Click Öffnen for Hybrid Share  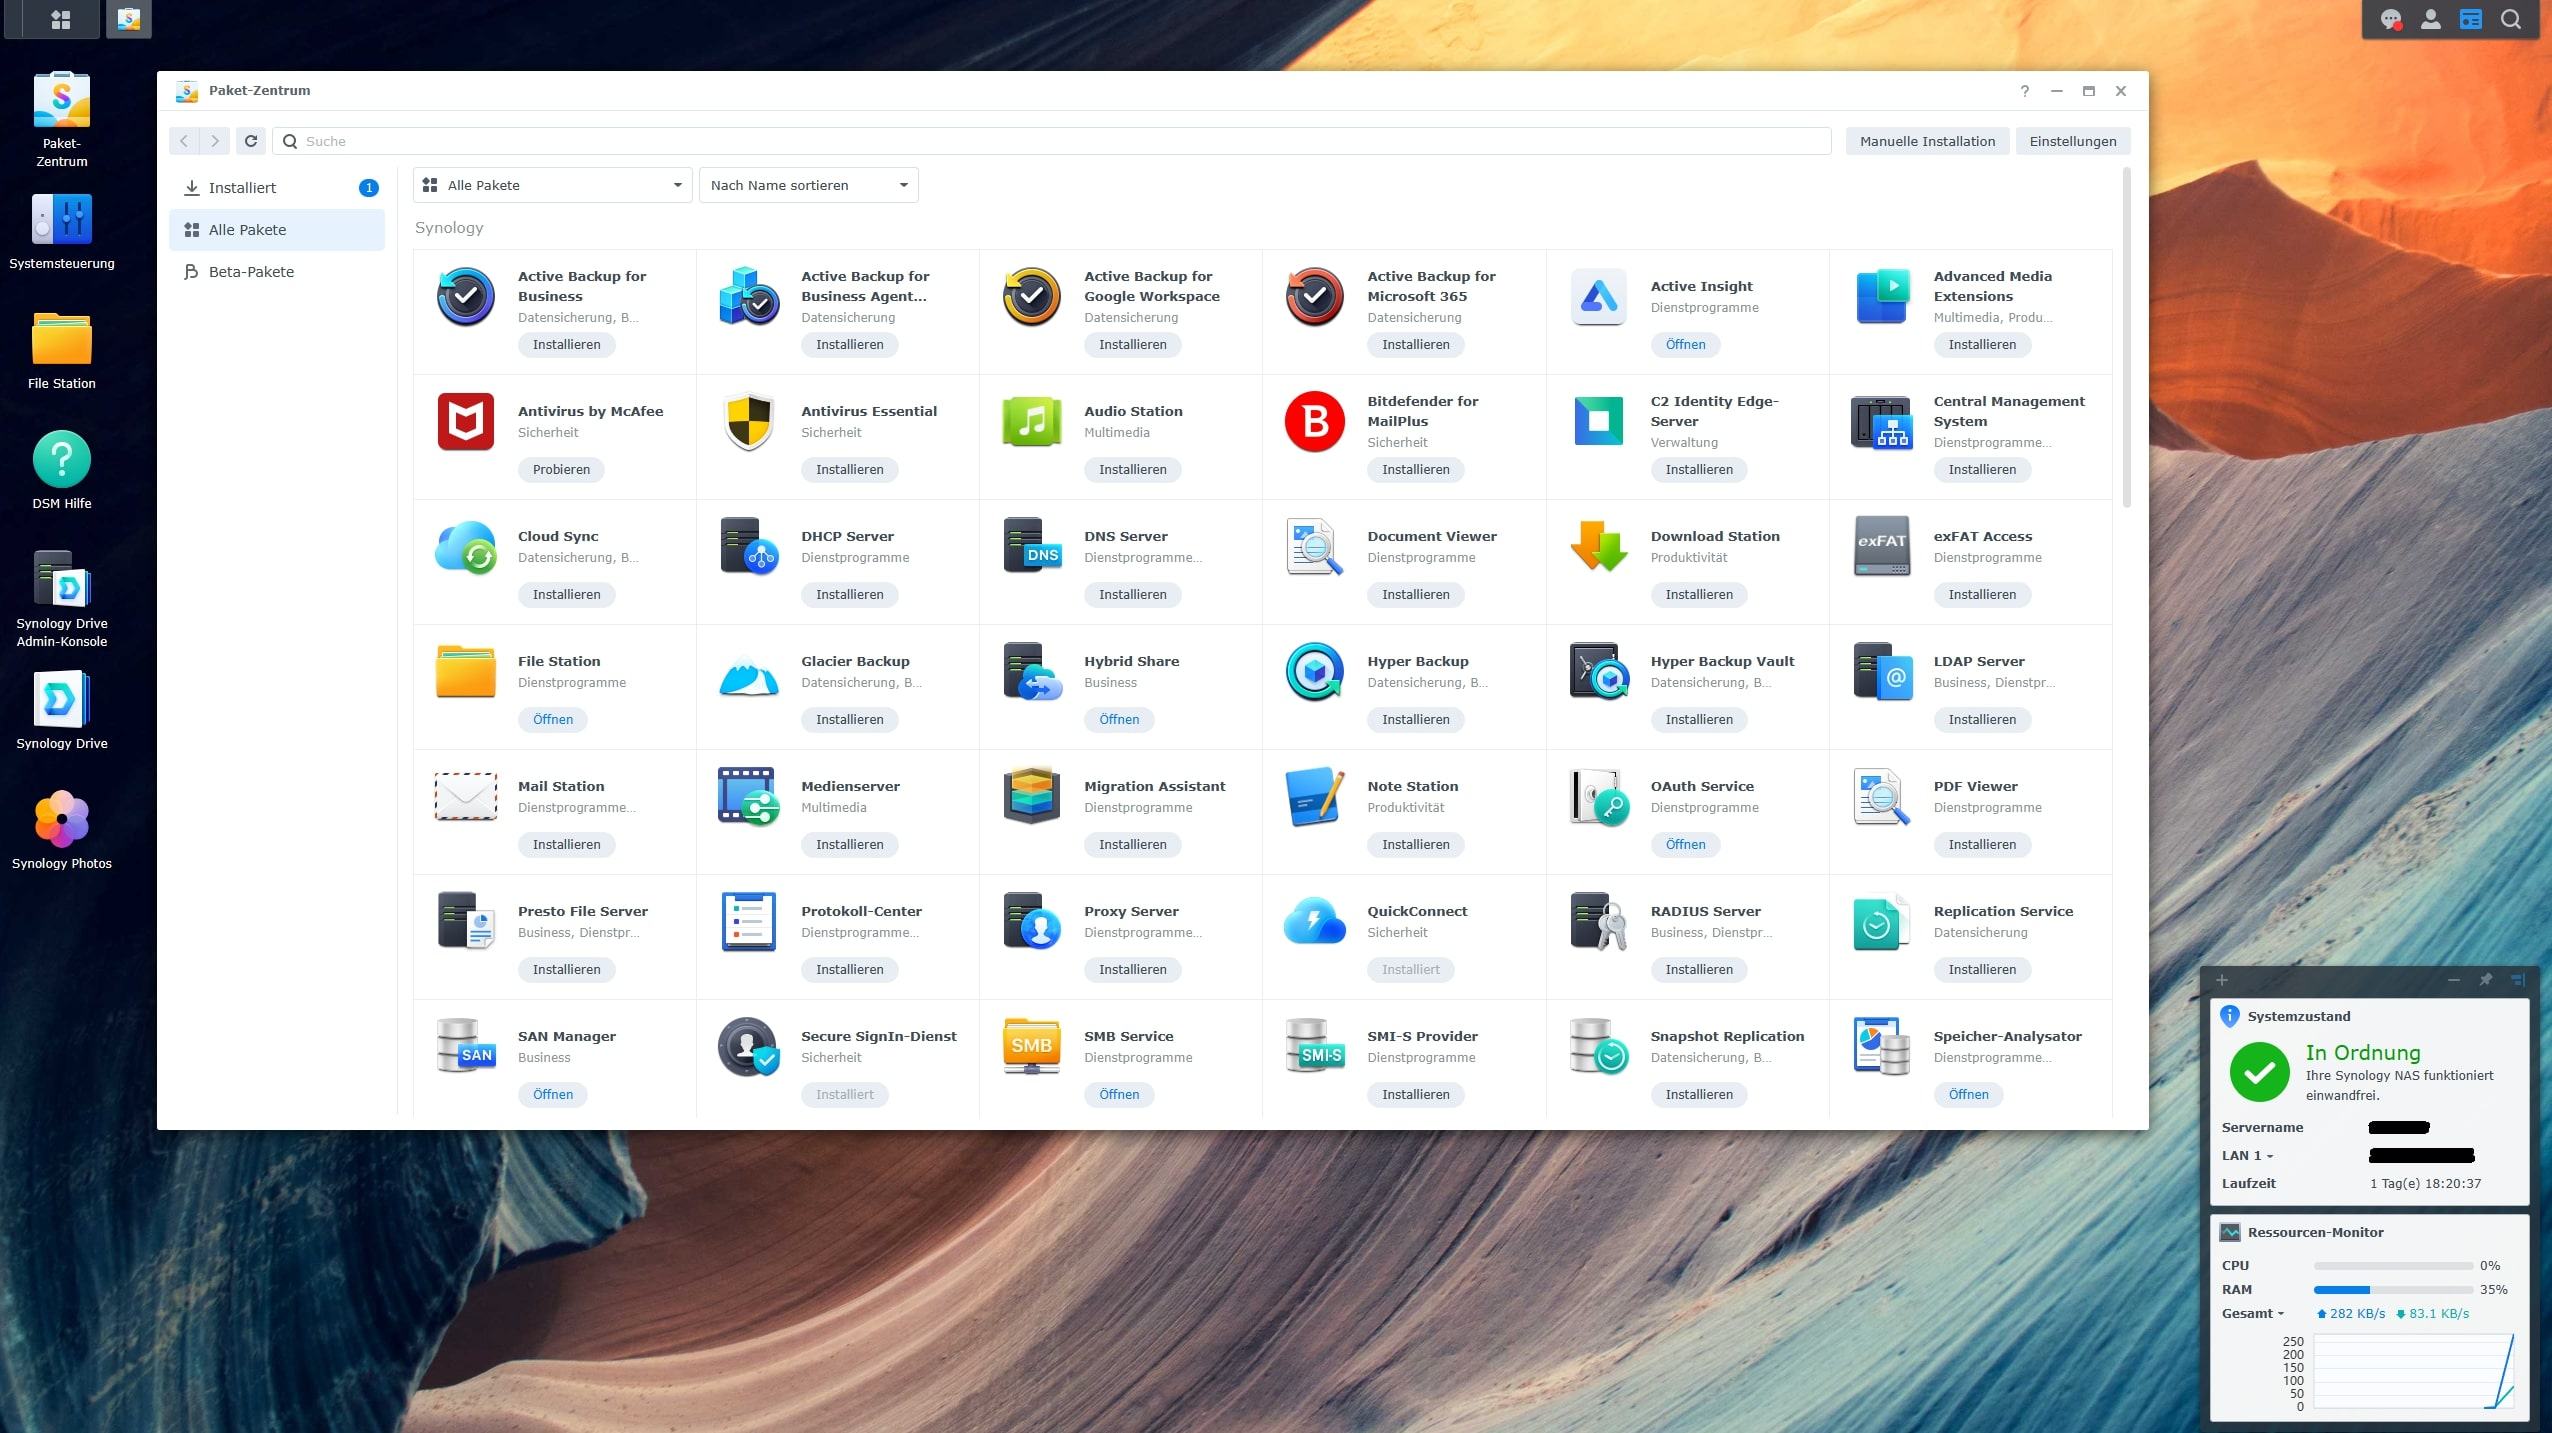(x=1119, y=719)
